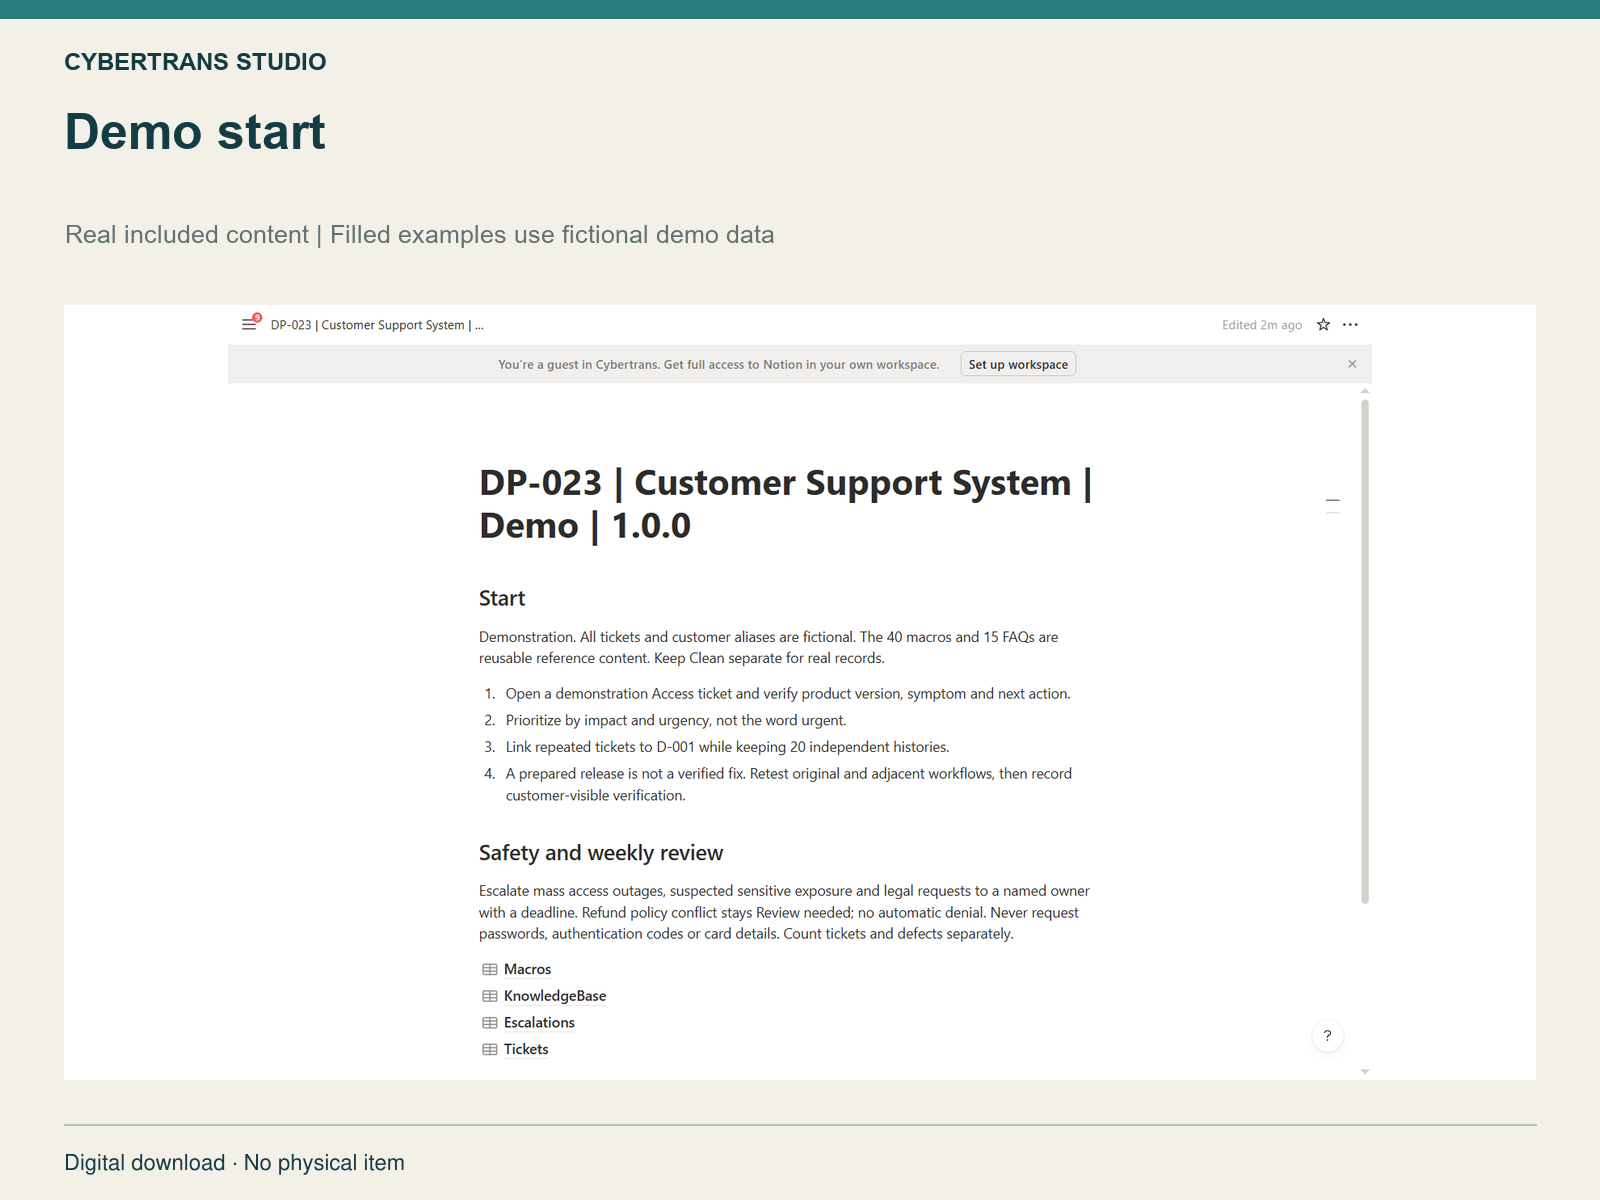
Task: Open the Escalations database link
Action: (x=539, y=1022)
